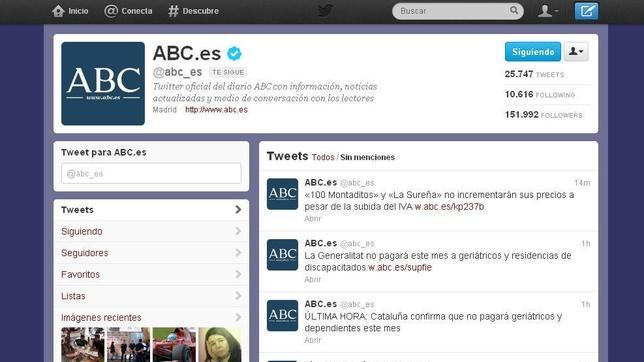Compose a new tweet
The height and width of the screenshot is (362, 644).
(586, 11)
